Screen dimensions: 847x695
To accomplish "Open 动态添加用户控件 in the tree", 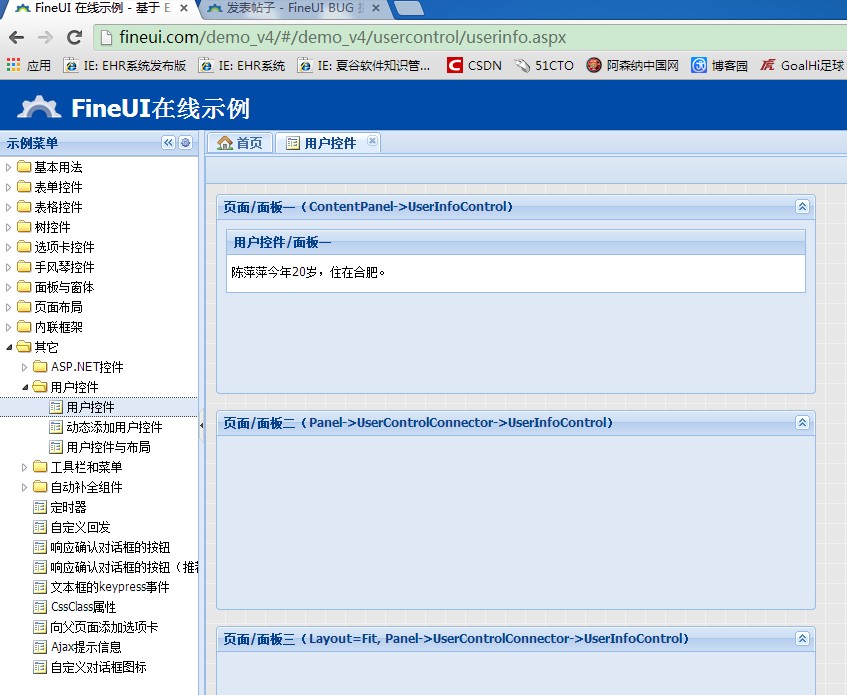I will click(x=114, y=427).
